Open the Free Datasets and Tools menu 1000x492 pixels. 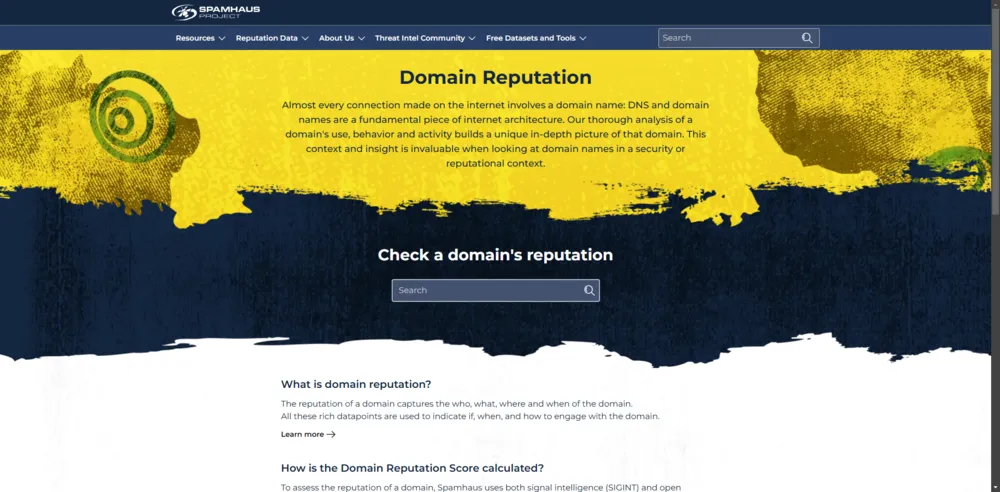[536, 38]
